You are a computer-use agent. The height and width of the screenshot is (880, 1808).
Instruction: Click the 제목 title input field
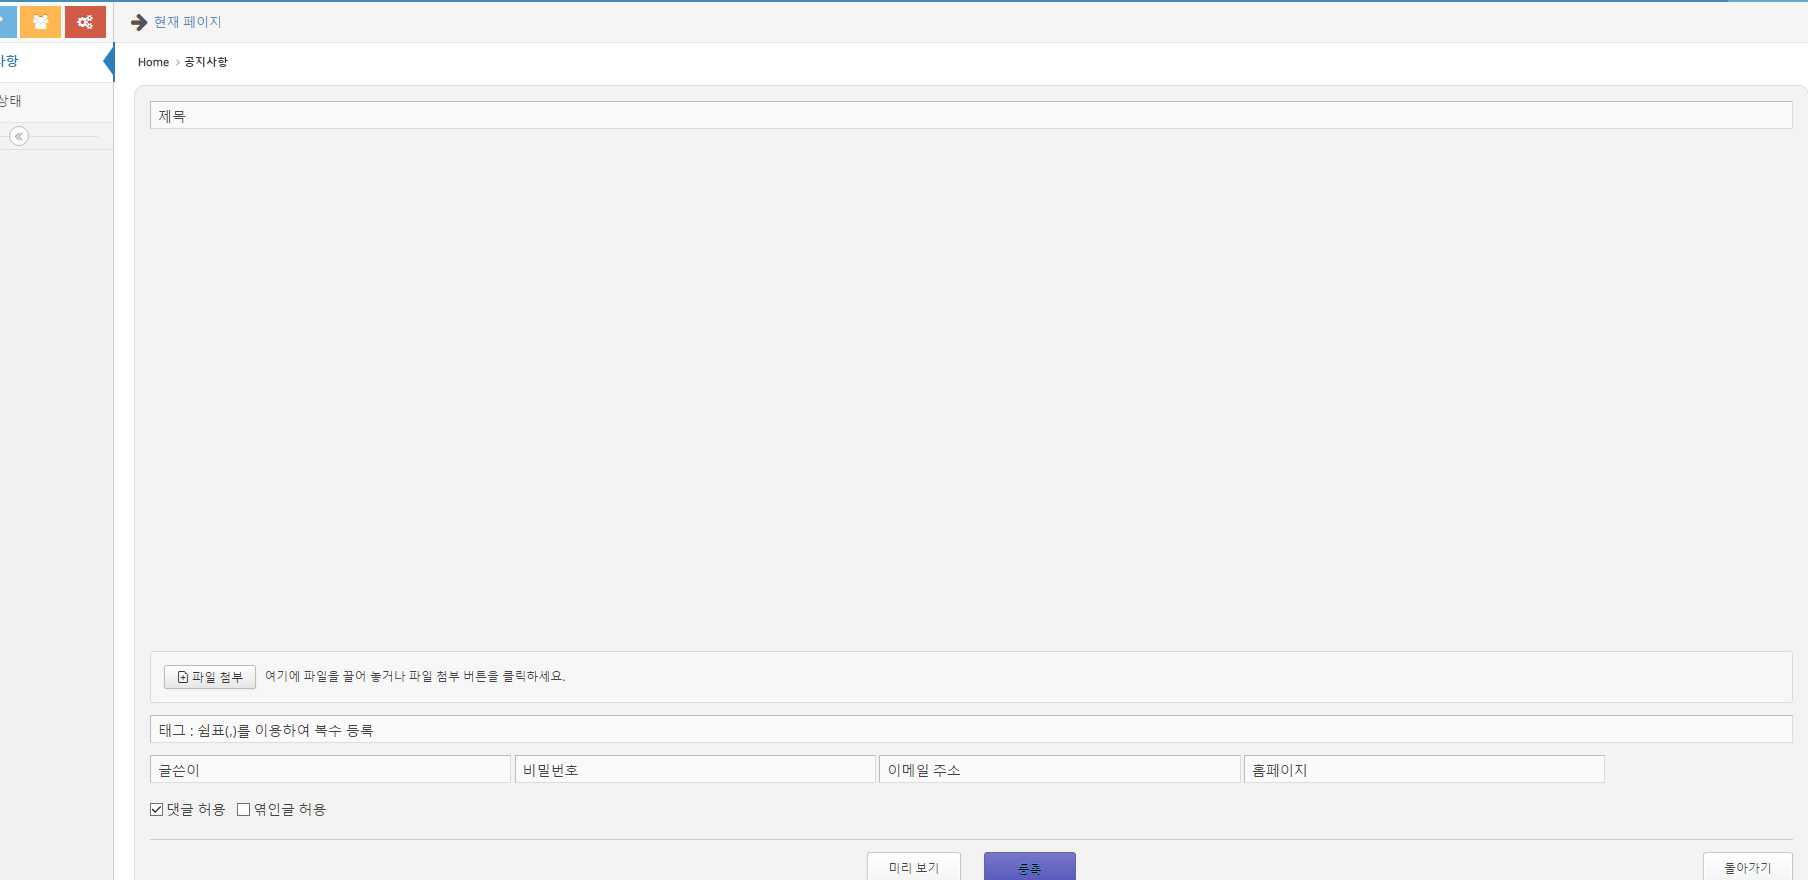970,116
